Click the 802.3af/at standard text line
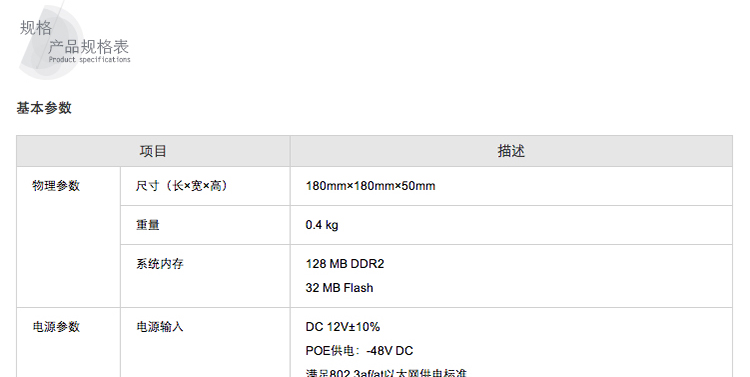The height and width of the screenshot is (377, 750). tap(386, 373)
